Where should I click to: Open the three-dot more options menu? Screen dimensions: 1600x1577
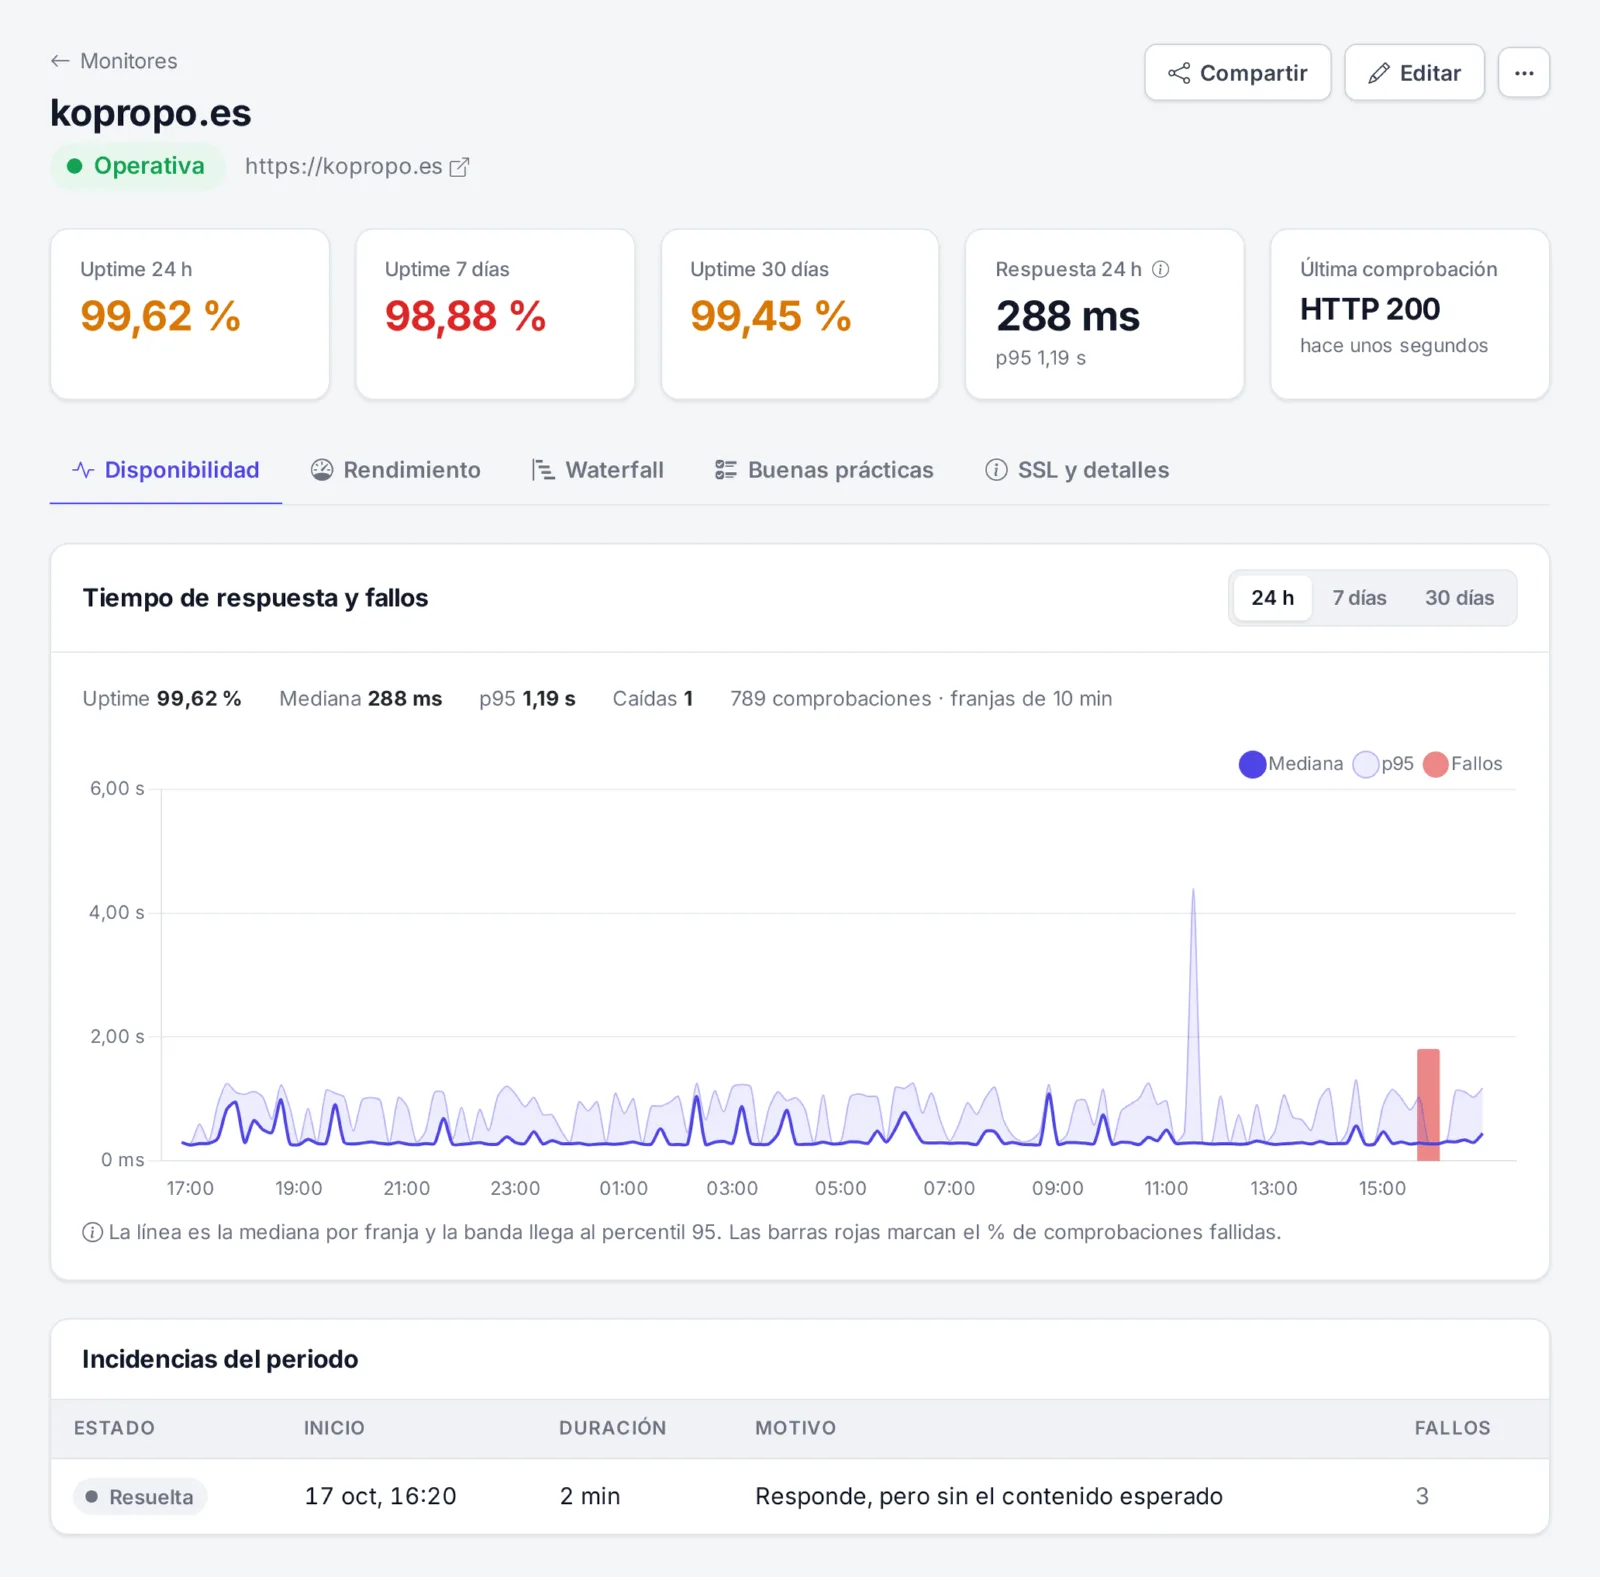[x=1524, y=73]
